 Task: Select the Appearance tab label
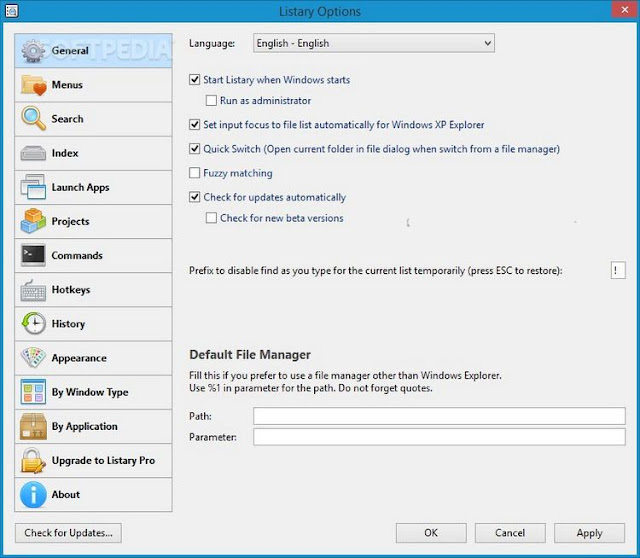[x=79, y=358]
